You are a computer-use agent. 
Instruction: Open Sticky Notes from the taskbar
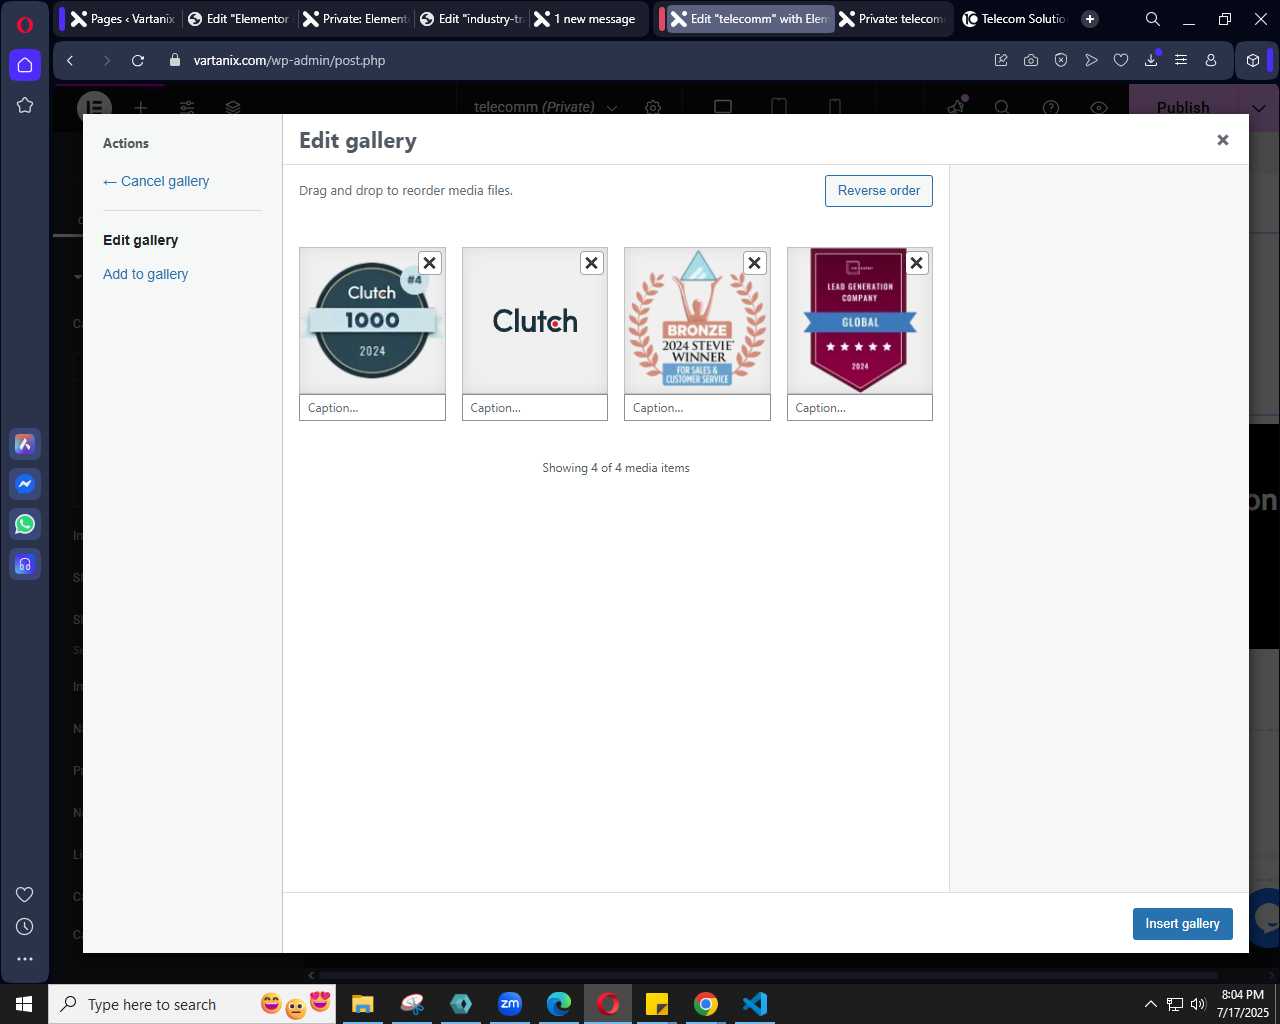click(657, 1004)
